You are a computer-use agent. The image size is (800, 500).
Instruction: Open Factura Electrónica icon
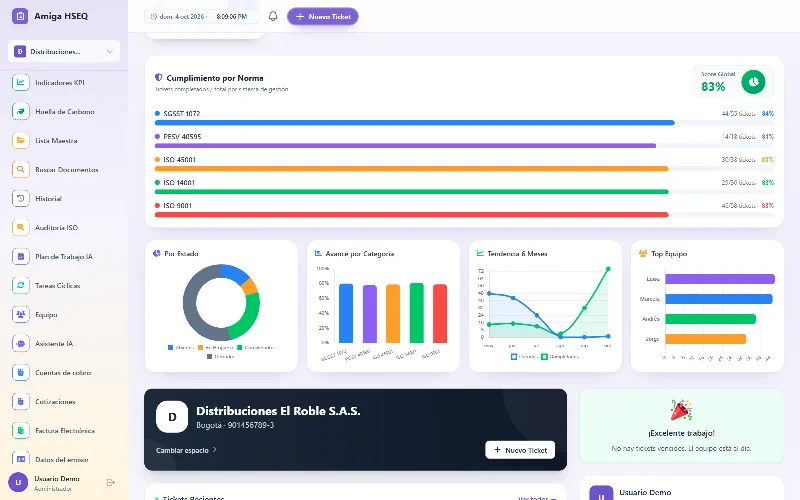tap(20, 431)
